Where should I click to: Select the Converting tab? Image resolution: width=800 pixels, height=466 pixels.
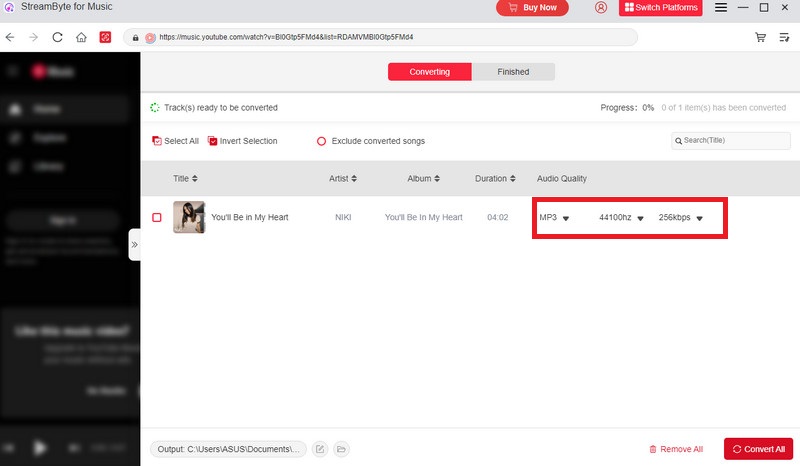click(429, 72)
